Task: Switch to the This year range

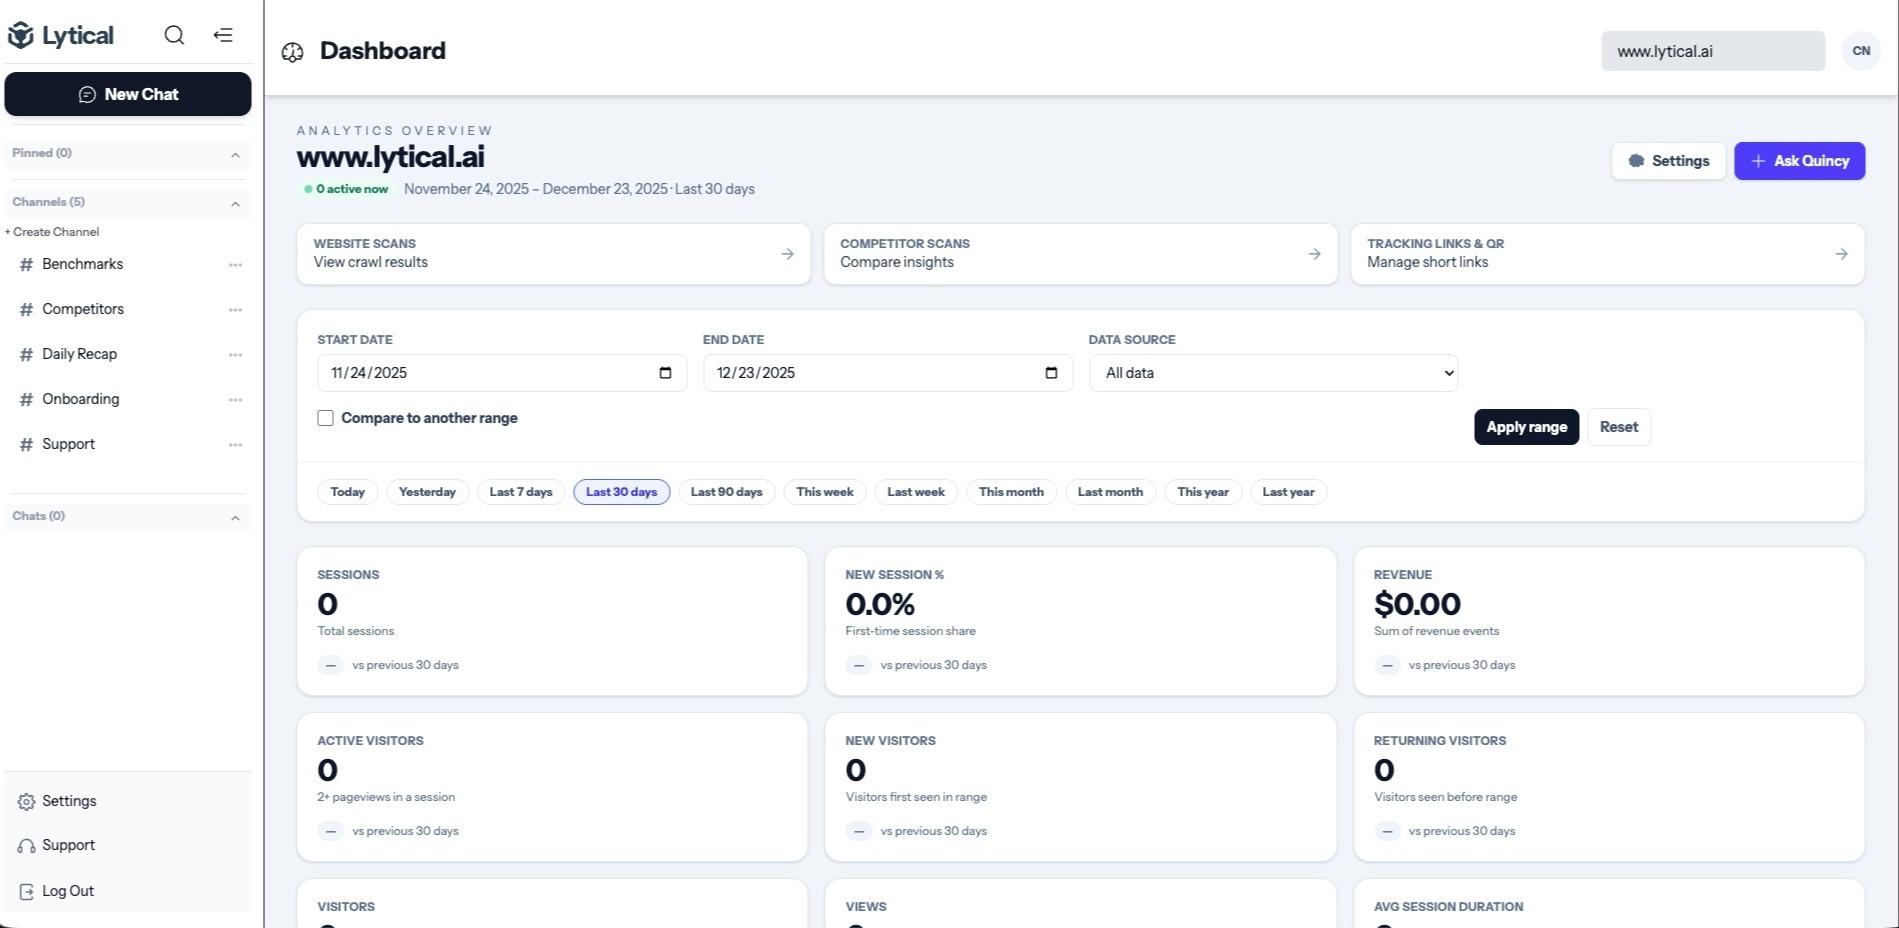Action: tap(1203, 491)
